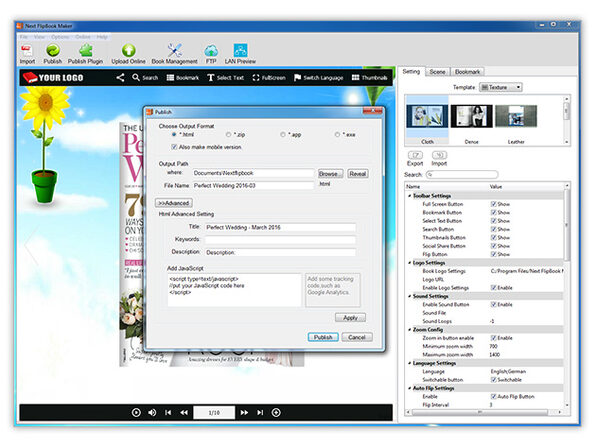This screenshot has height=447, width=596.
Task: Go to previous page button
Action: pyautogui.click(x=184, y=412)
